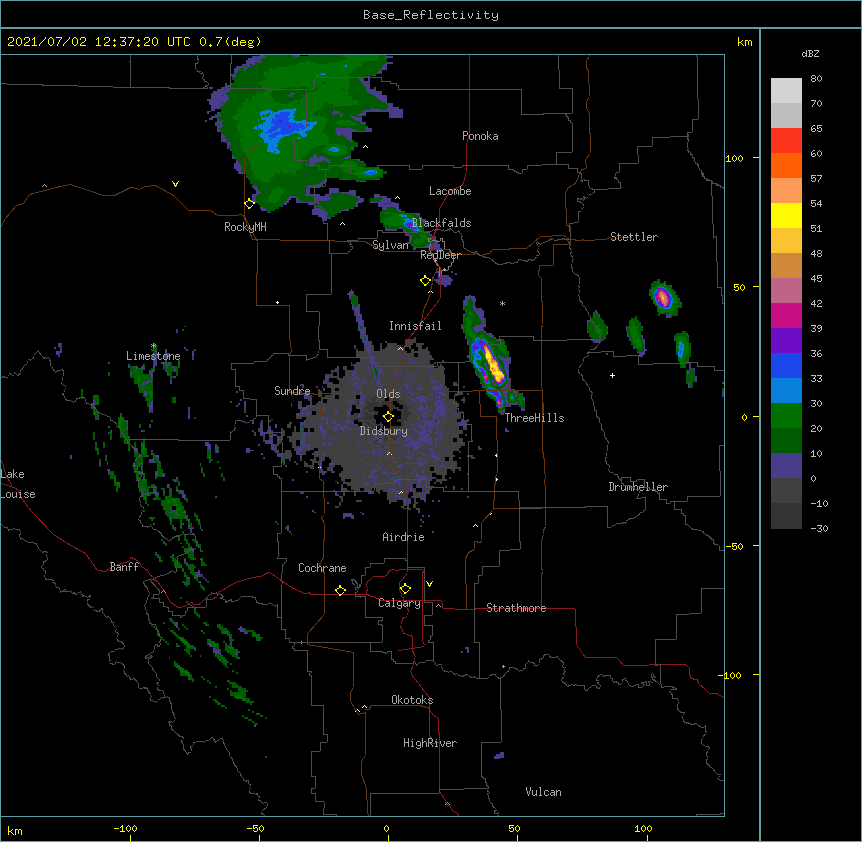Click the small magenta storm cell southeast of Stettler
This screenshot has width=862, height=842.
663,298
